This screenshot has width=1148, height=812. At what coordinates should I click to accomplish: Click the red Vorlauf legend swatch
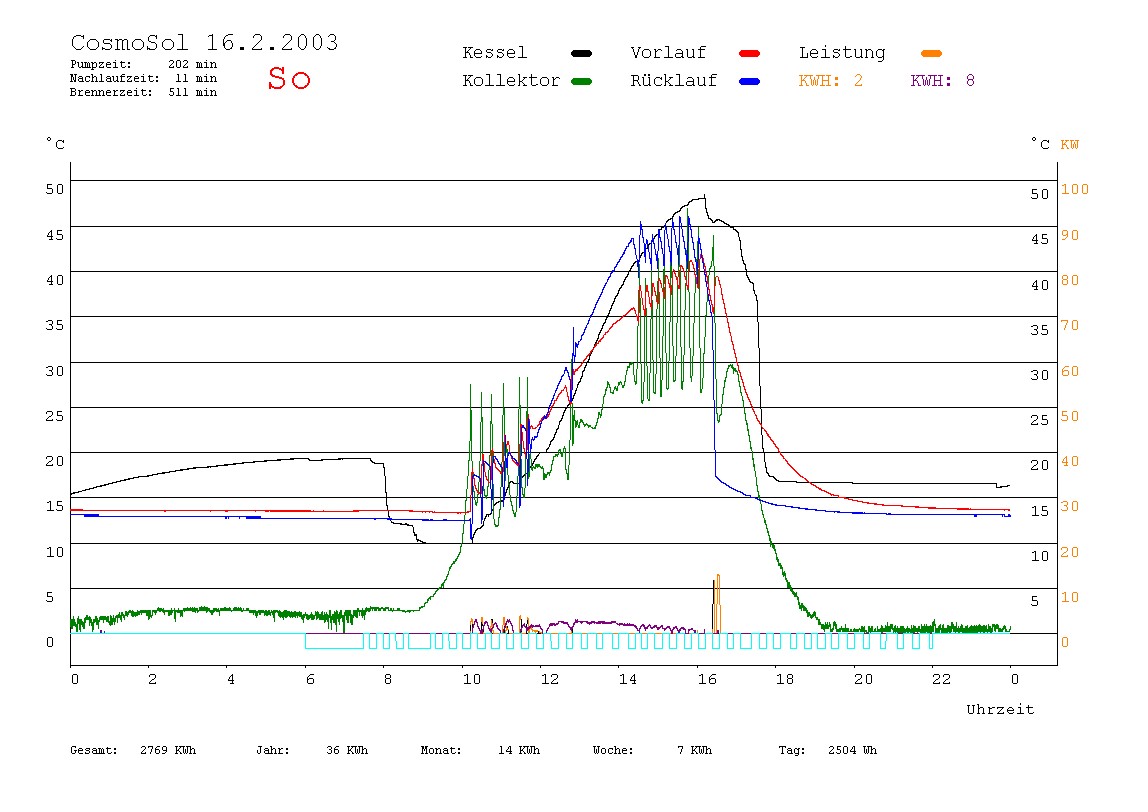click(750, 53)
